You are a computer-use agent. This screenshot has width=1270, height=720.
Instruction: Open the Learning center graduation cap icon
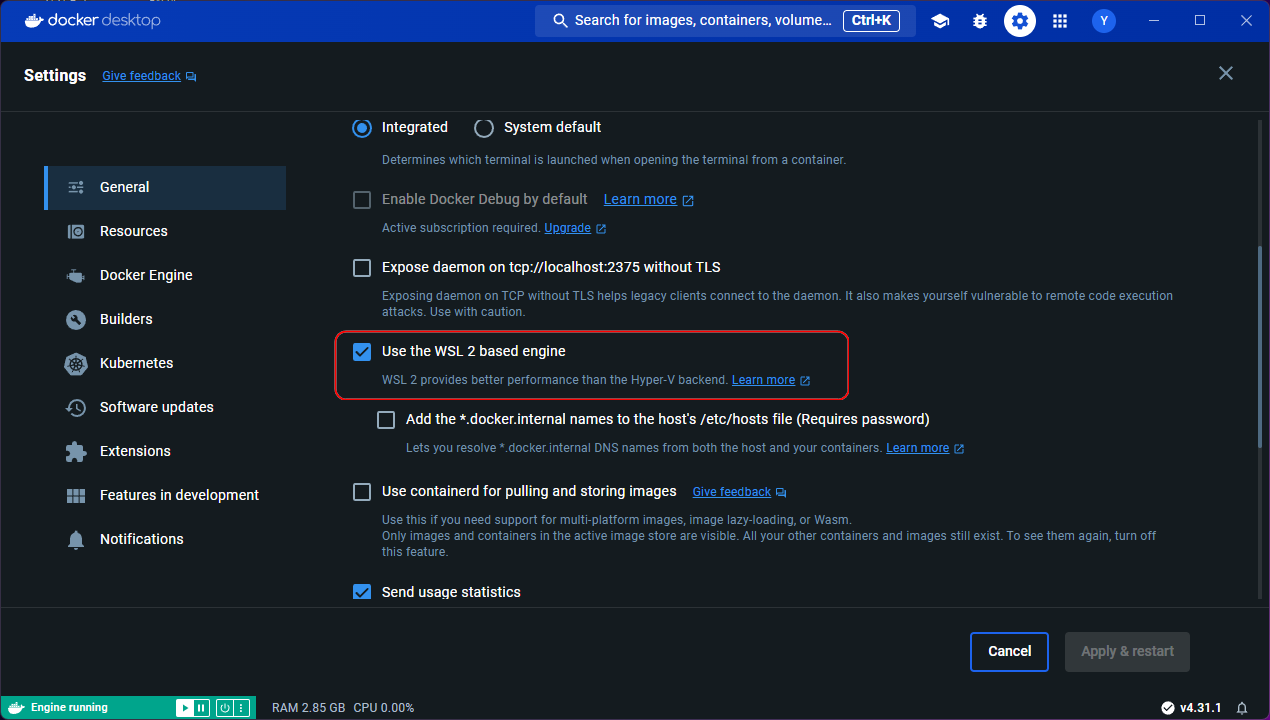pyautogui.click(x=940, y=21)
